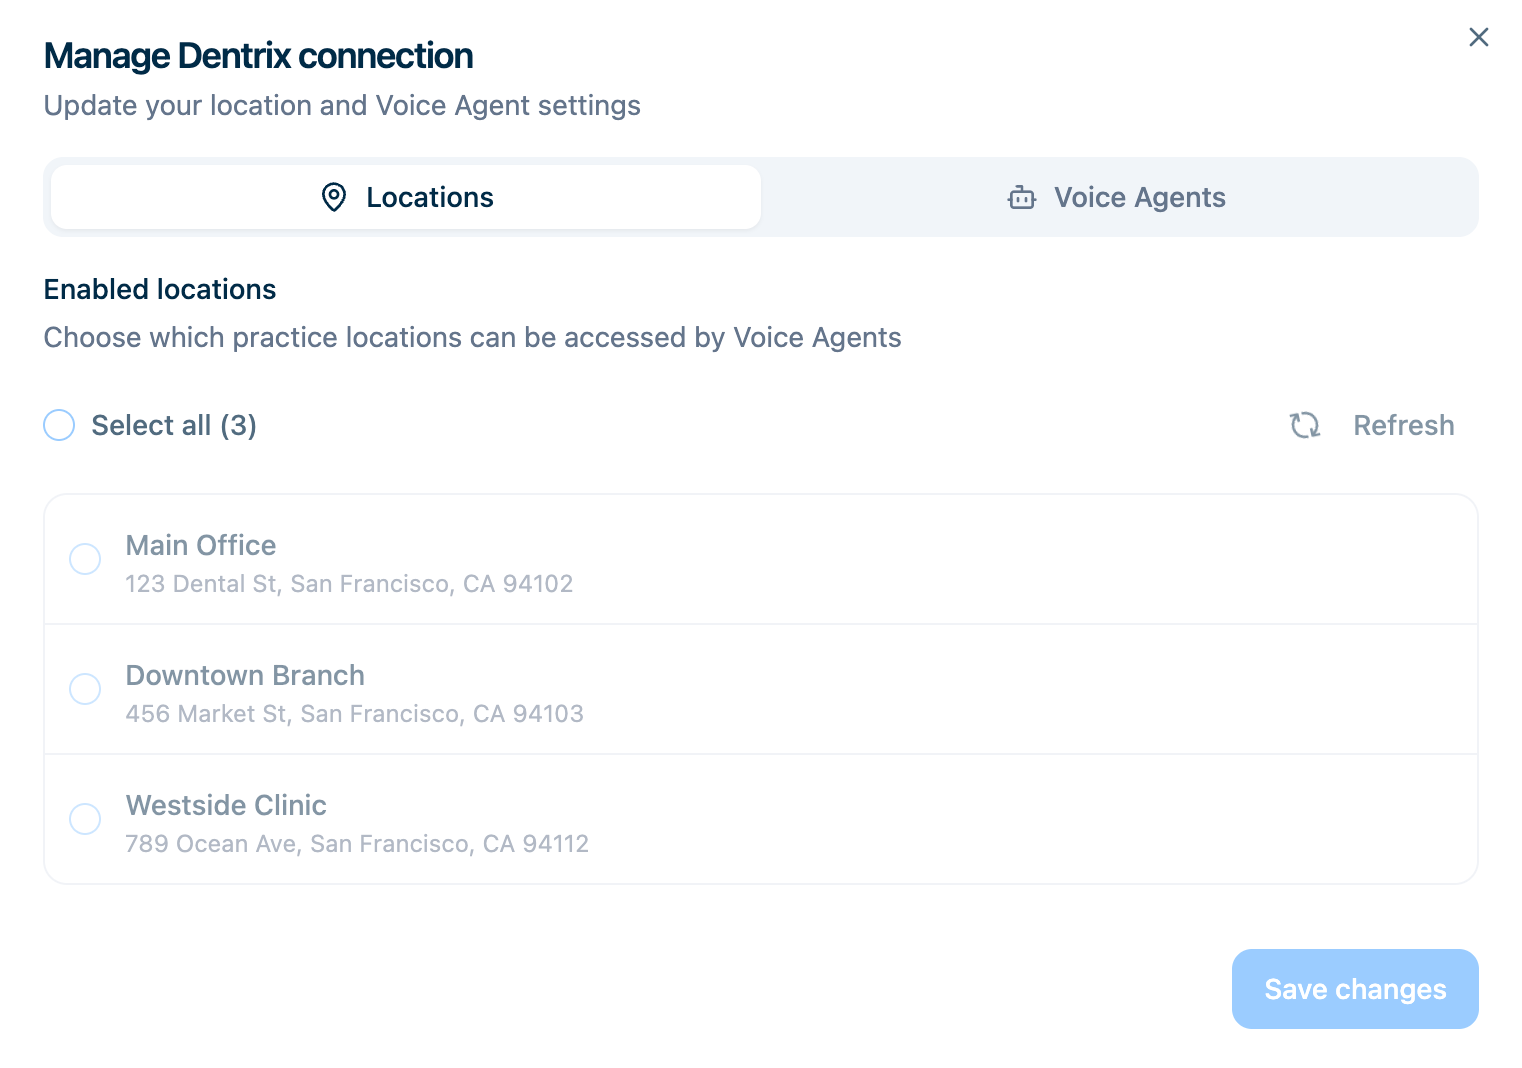Image resolution: width=1522 pixels, height=1068 pixels.
Task: Click the 789 Ocean Ave address line
Action: pos(357,844)
